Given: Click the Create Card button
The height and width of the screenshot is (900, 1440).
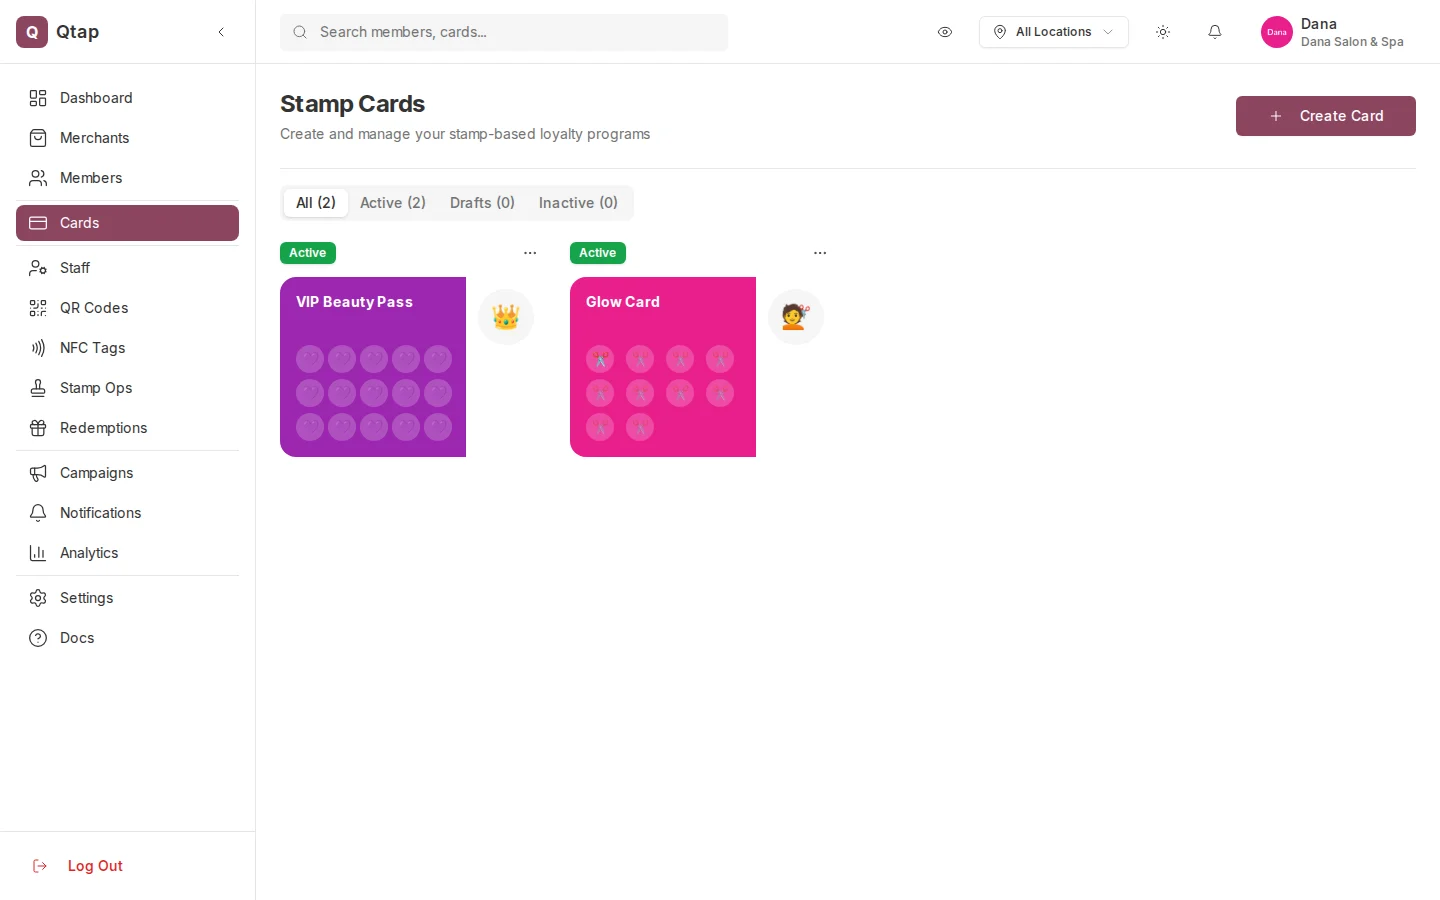Looking at the screenshot, I should tap(1326, 116).
